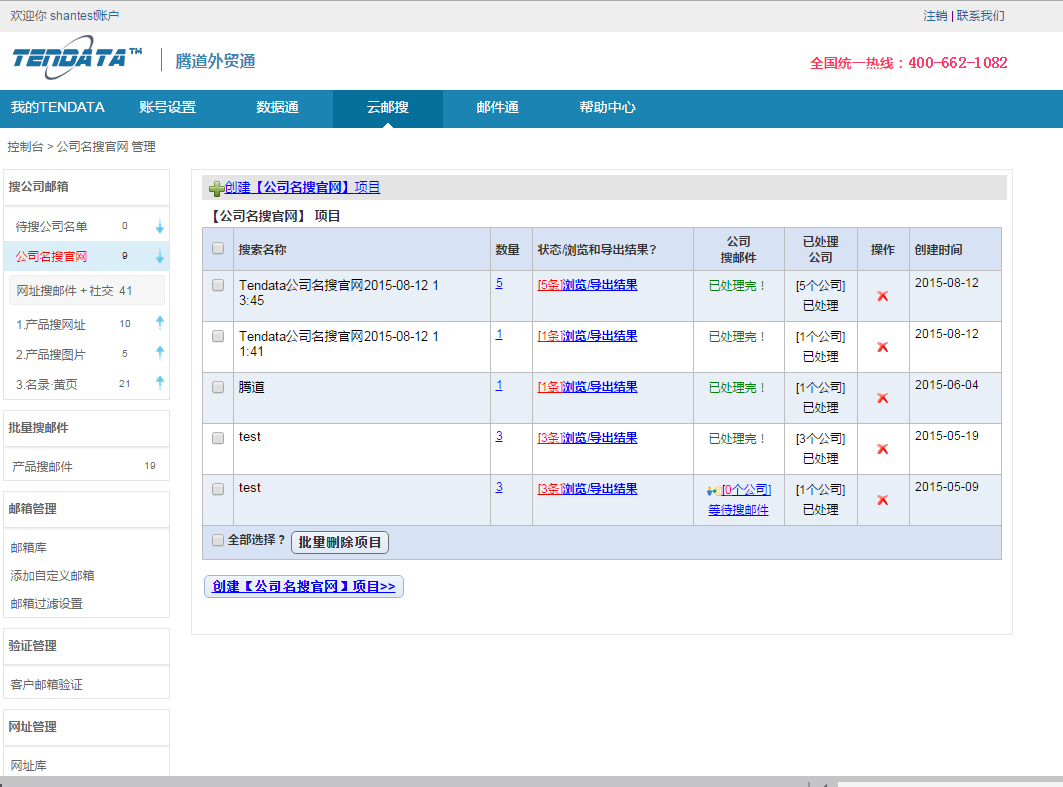
Task: Toggle the header checkbox beside 搜索名称
Action: point(218,249)
